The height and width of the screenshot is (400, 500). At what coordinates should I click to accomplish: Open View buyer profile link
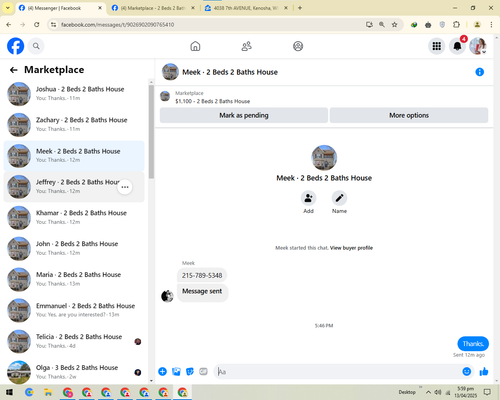click(x=351, y=248)
